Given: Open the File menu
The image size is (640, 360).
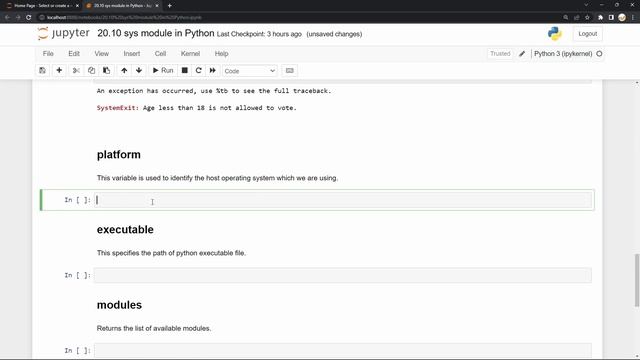Looking at the screenshot, I should click(x=48, y=53).
